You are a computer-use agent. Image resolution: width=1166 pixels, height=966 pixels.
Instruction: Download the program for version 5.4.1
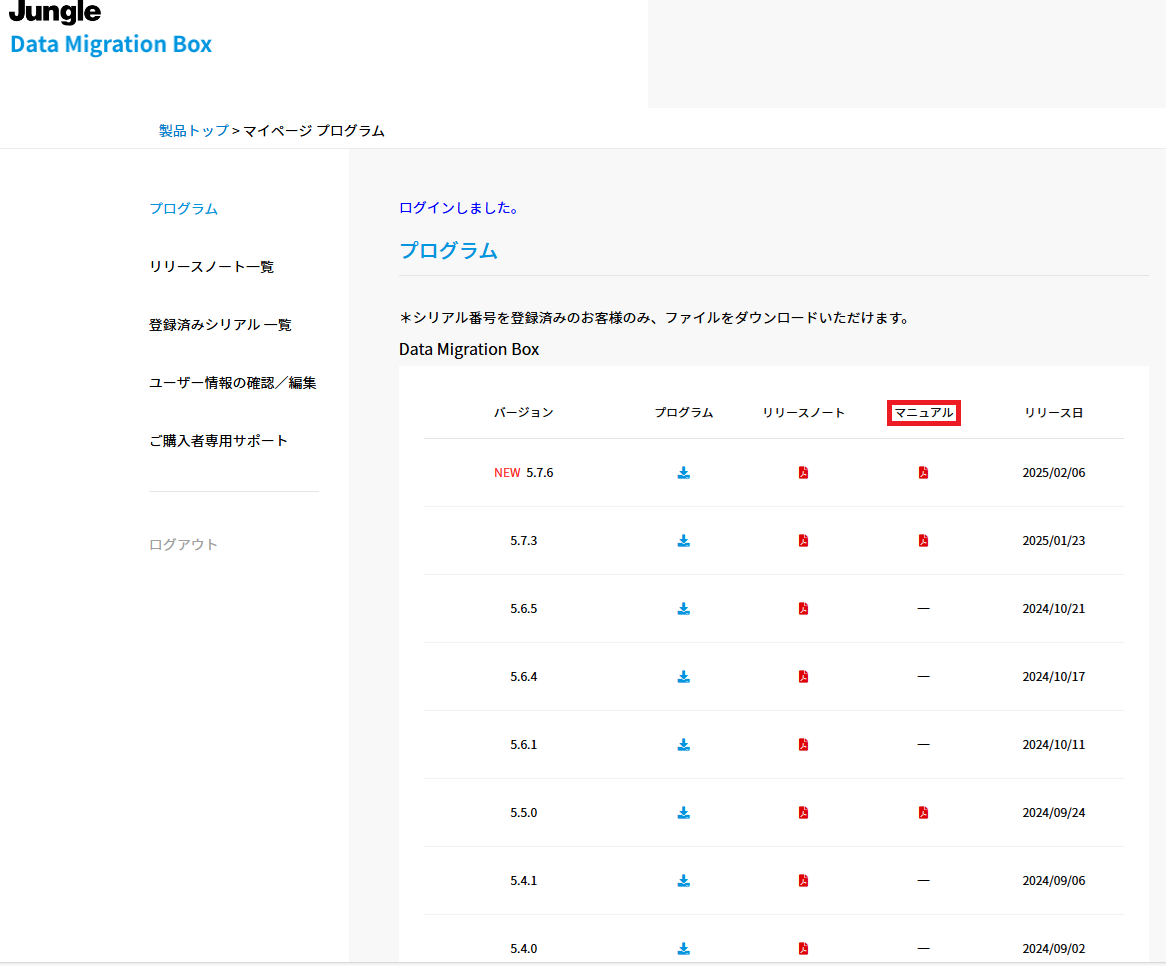click(683, 881)
